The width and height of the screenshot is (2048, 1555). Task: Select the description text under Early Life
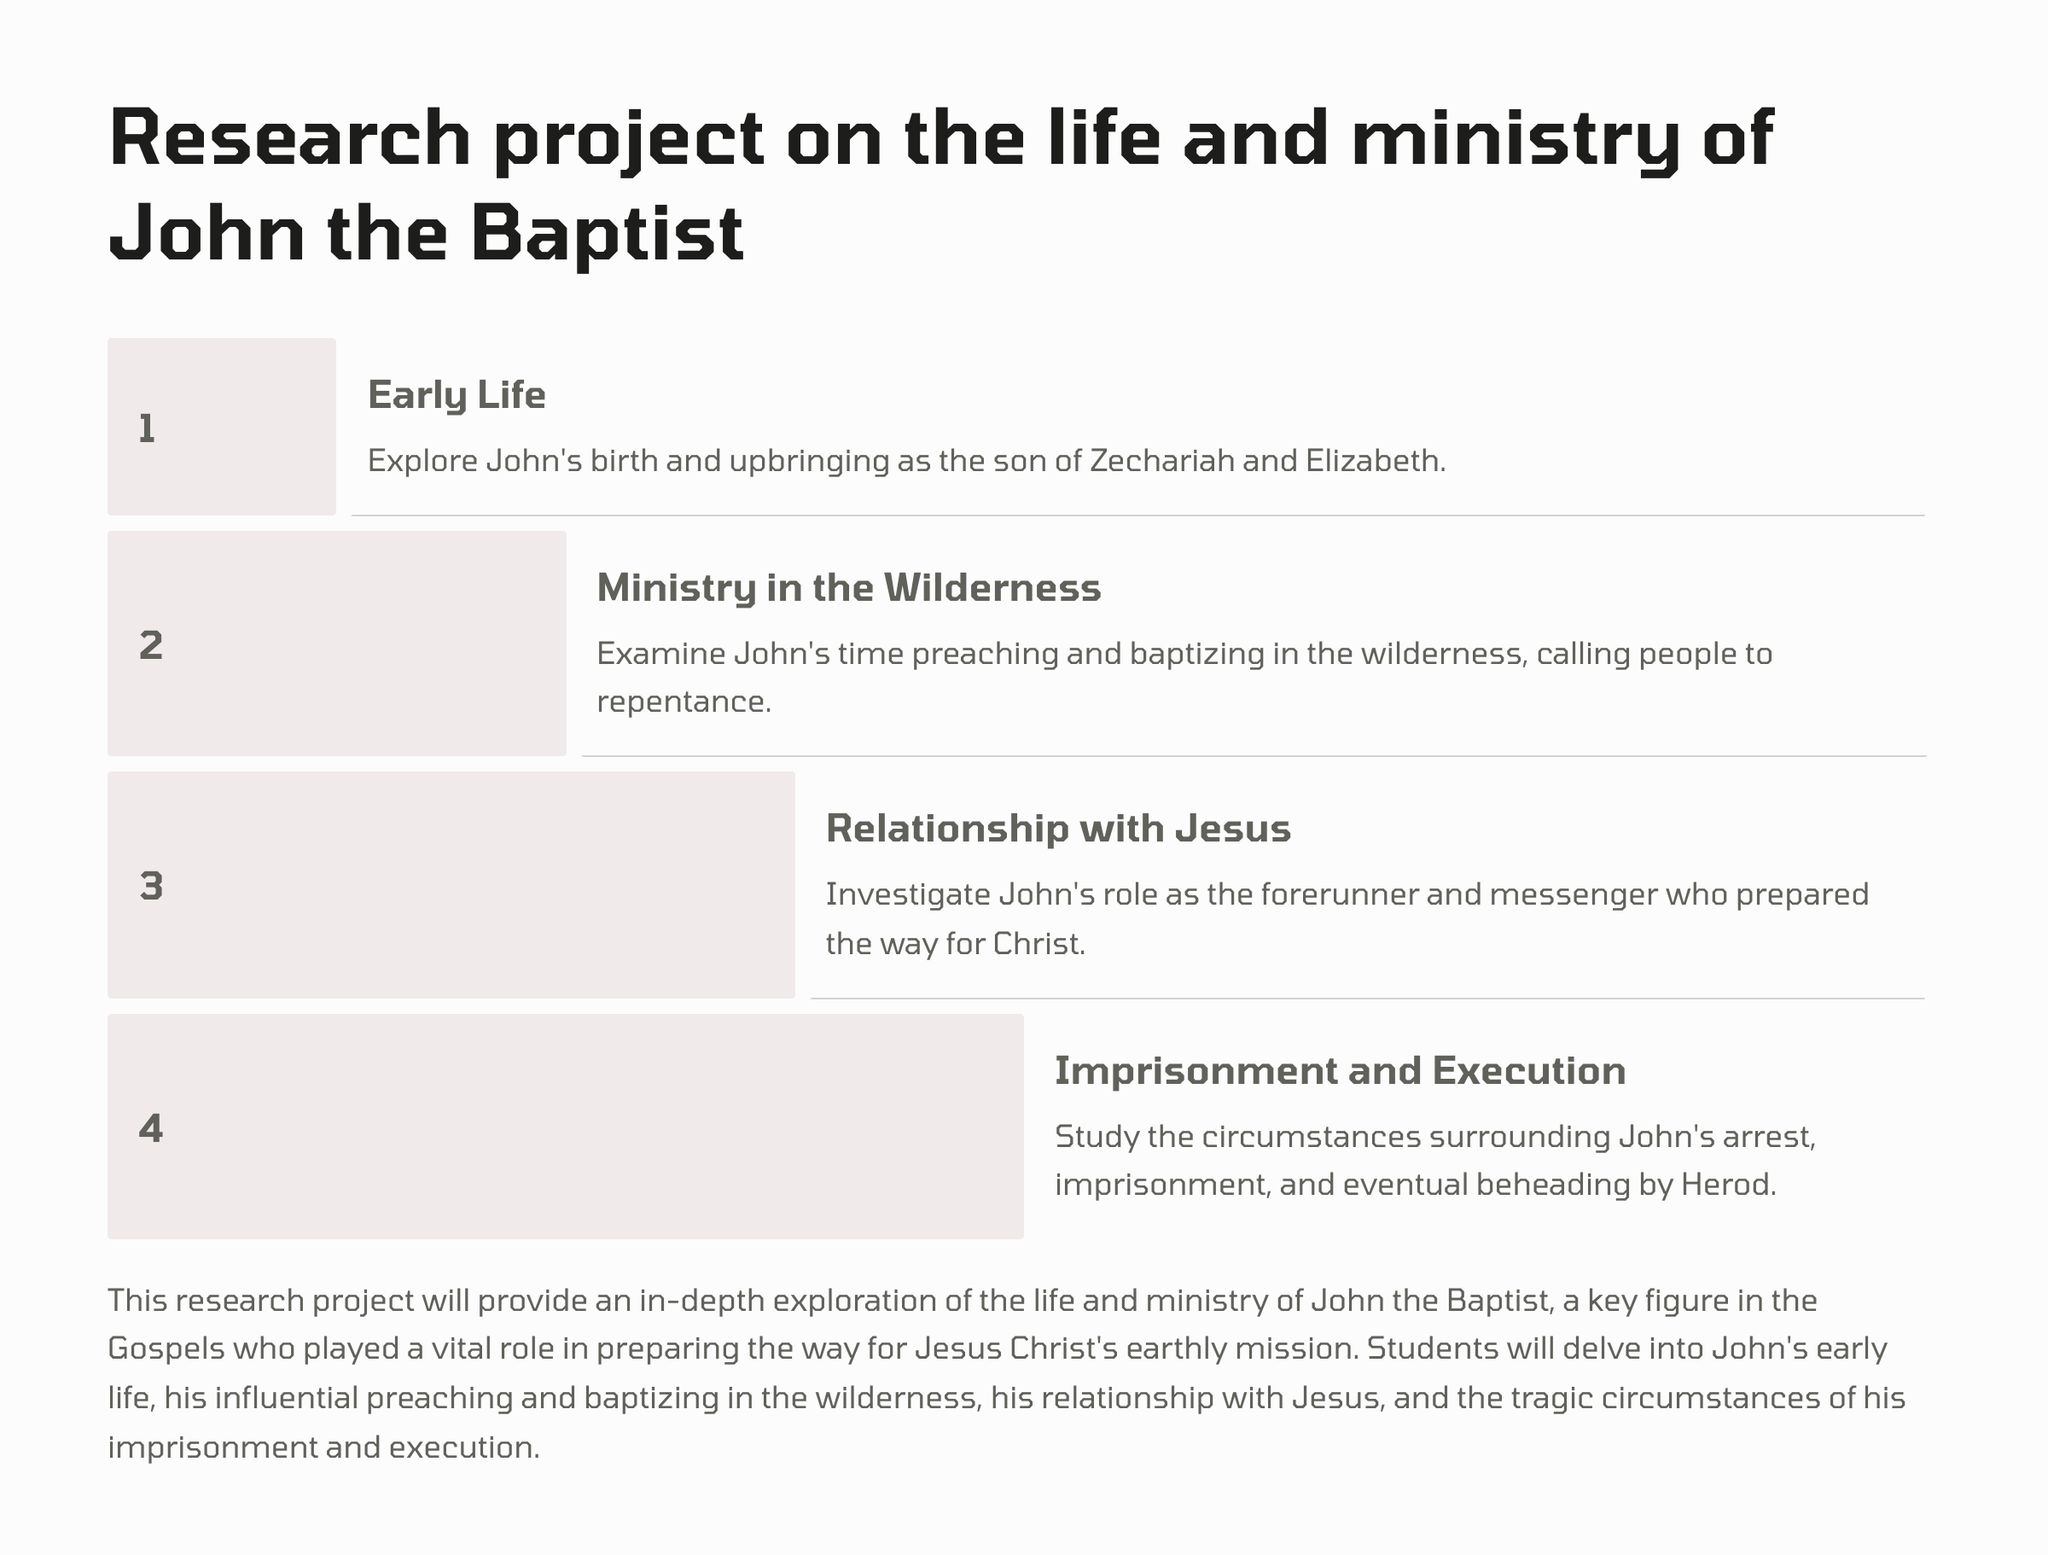click(906, 461)
